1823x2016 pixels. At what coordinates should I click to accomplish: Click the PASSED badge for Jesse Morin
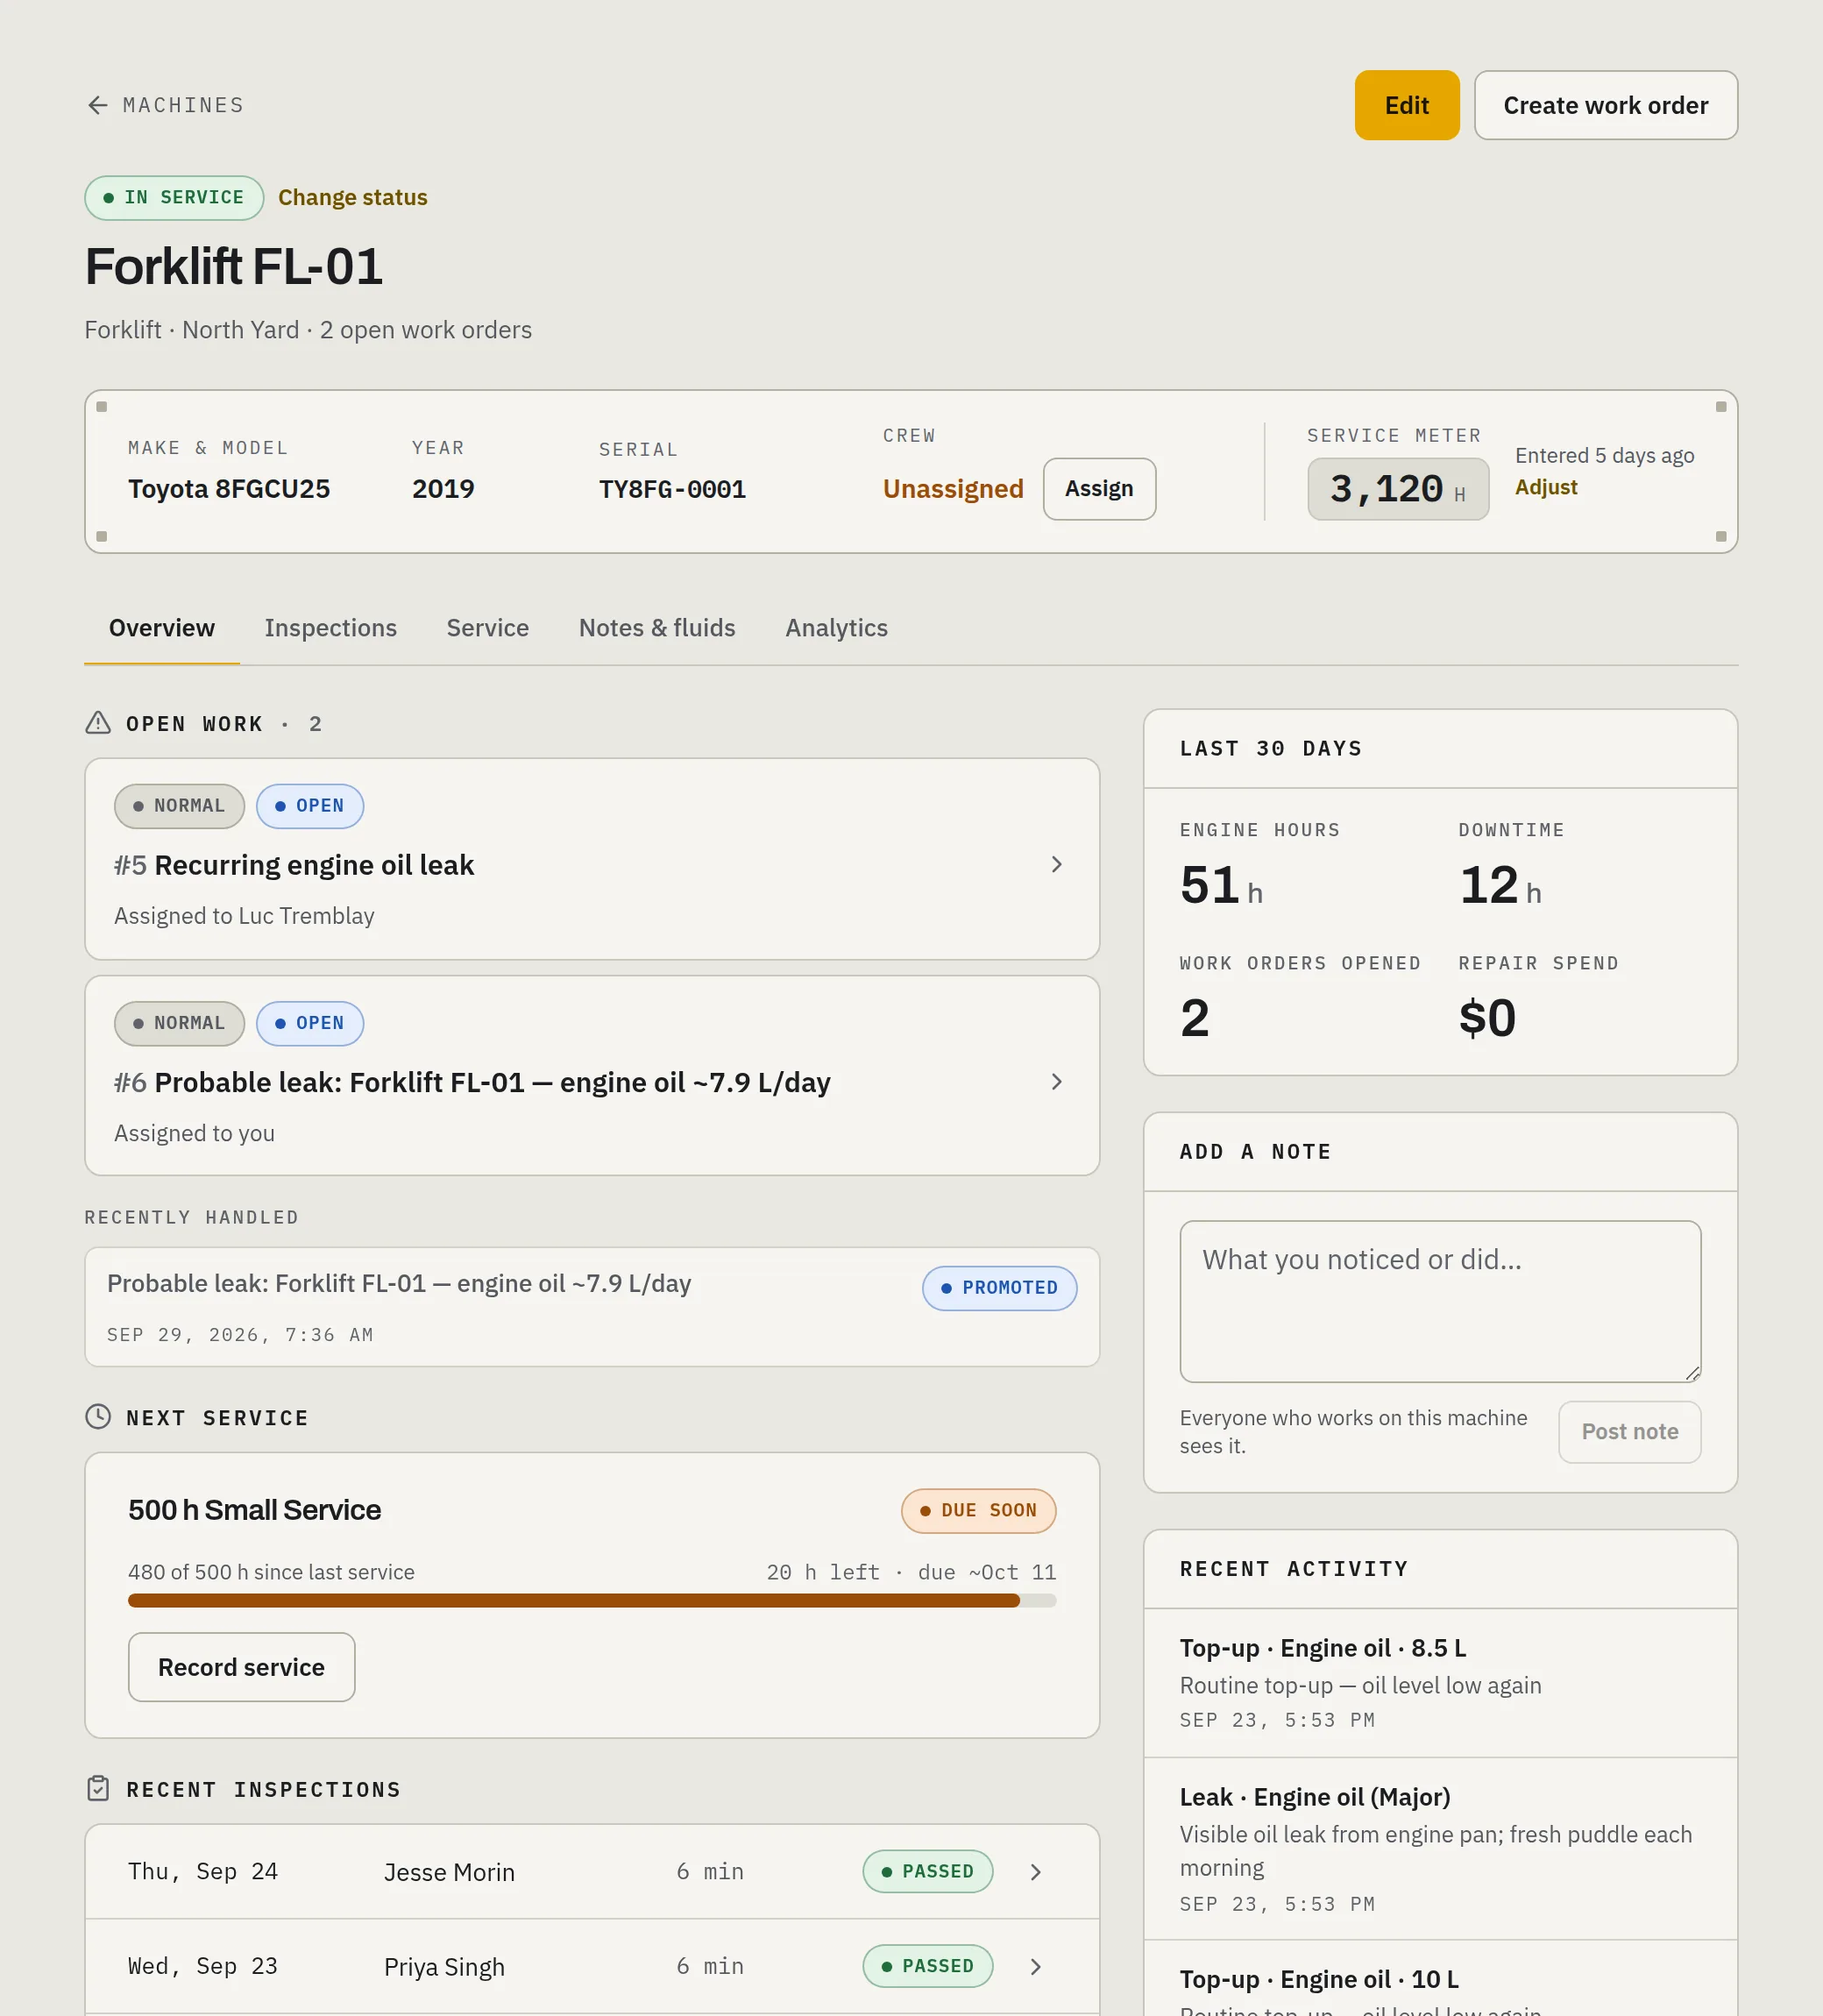coord(927,1872)
